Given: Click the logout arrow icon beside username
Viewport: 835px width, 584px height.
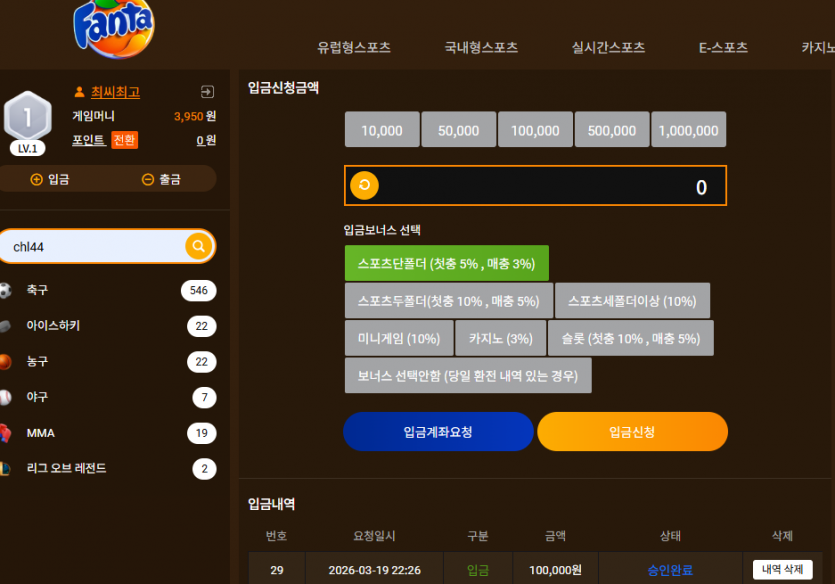Looking at the screenshot, I should pyautogui.click(x=207, y=92).
